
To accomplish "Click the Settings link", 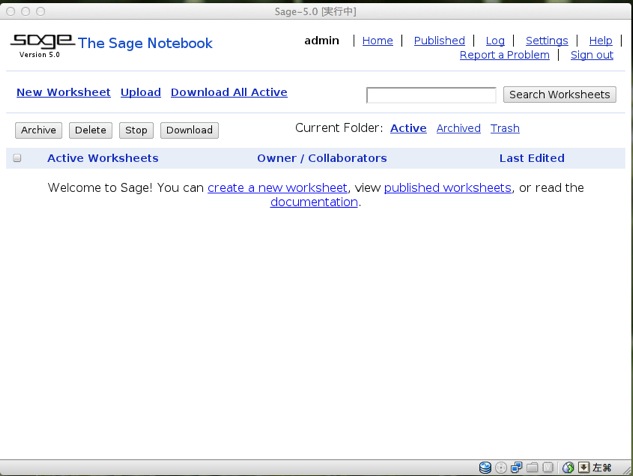I will pyautogui.click(x=546, y=41).
